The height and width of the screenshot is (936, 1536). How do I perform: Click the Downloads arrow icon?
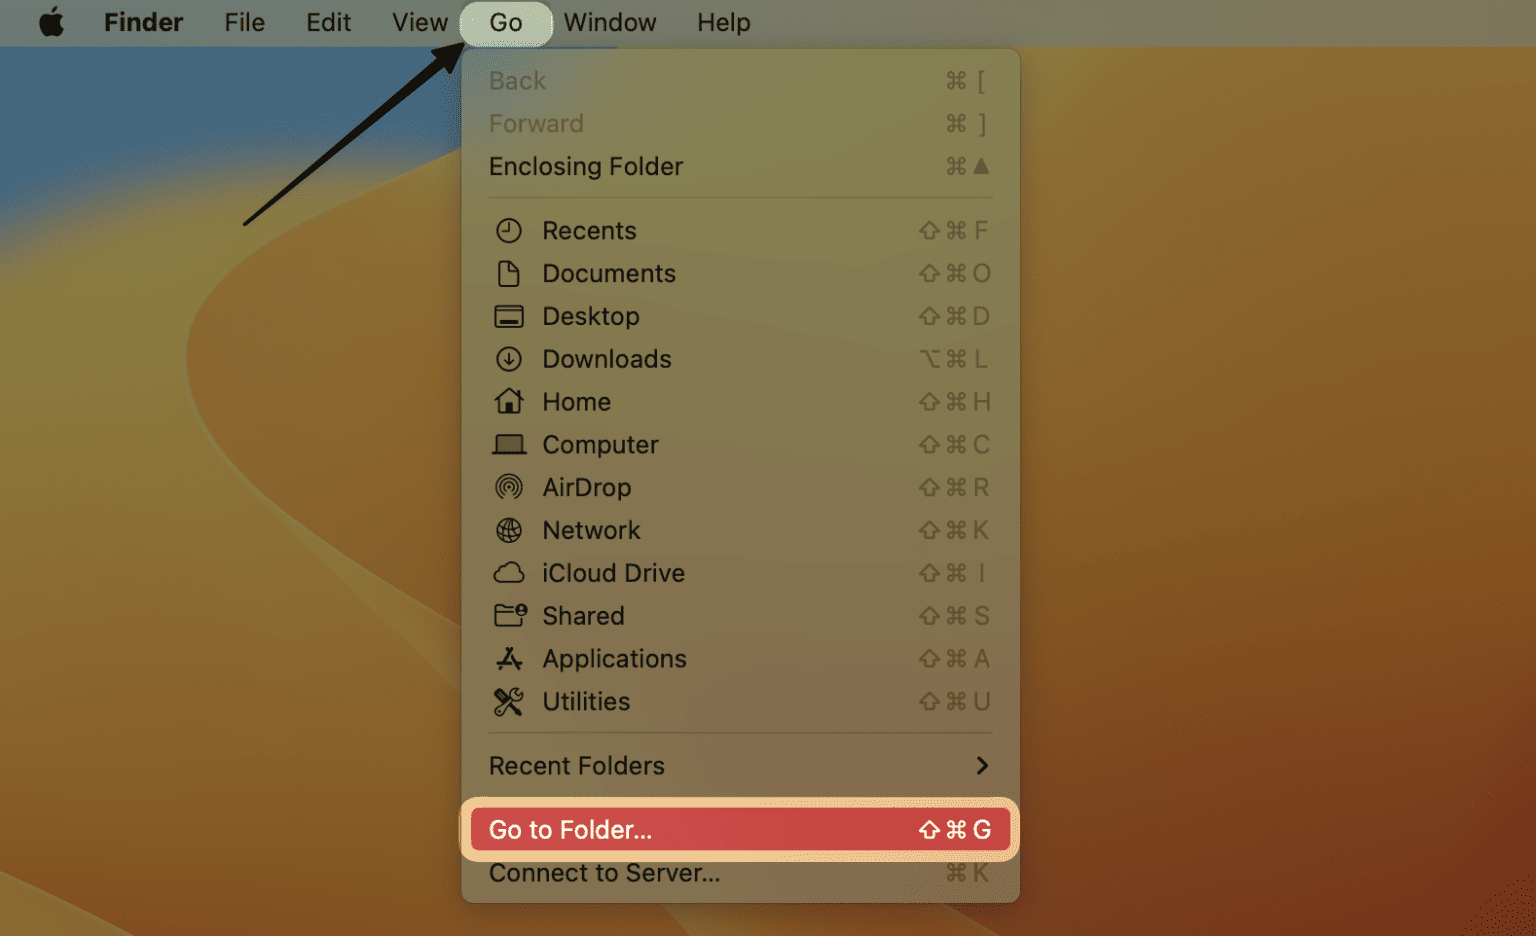click(x=509, y=359)
